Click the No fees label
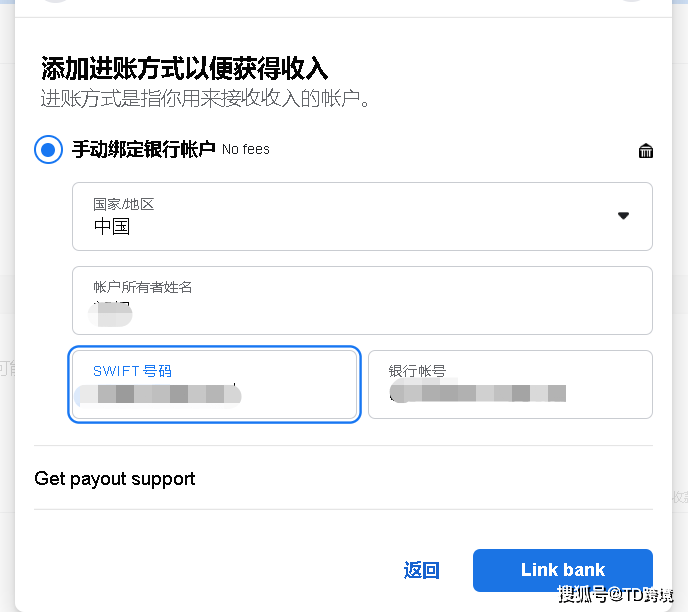 point(246,150)
